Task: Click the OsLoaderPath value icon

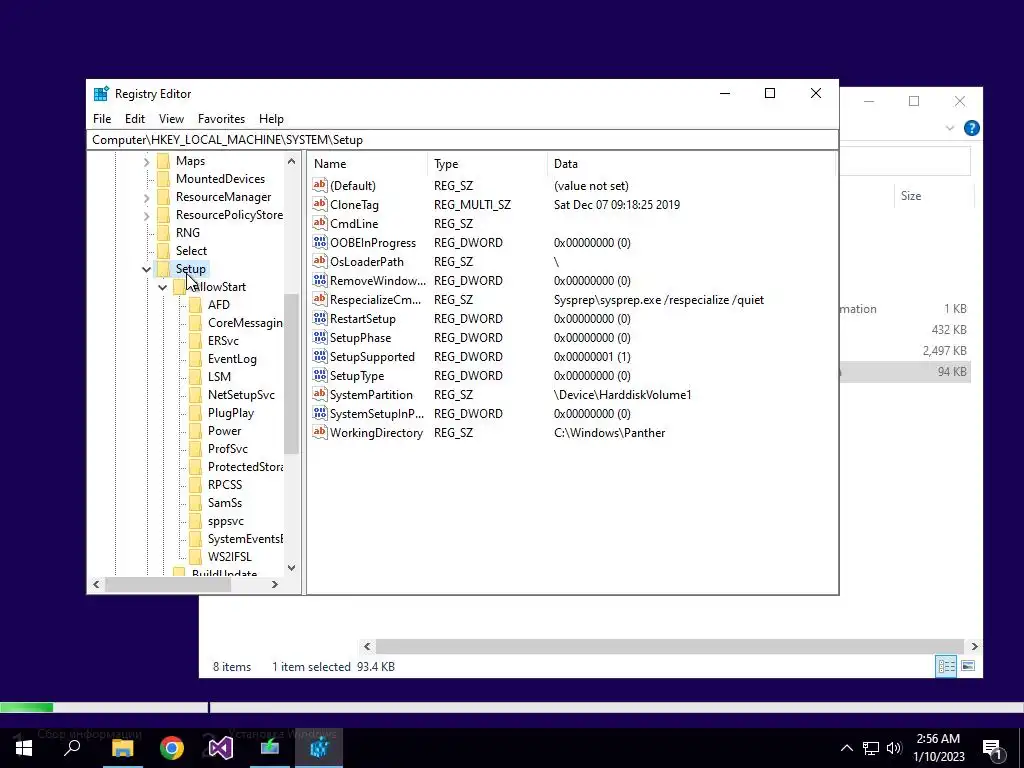Action: coord(319,261)
